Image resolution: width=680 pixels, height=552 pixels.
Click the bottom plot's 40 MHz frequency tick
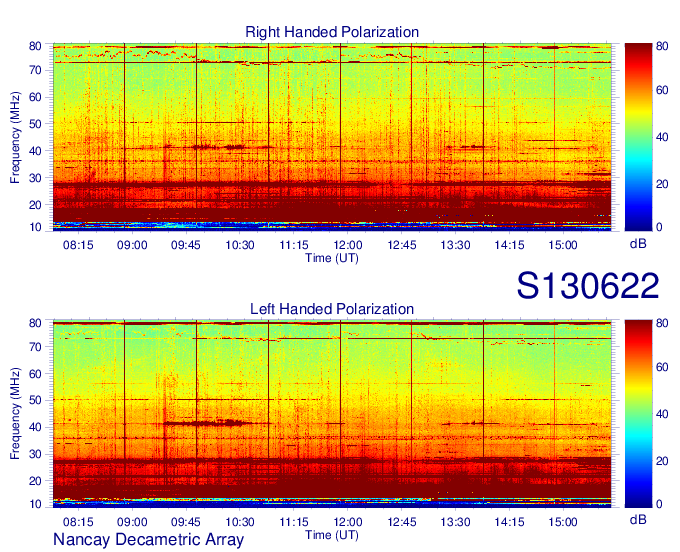[35, 428]
